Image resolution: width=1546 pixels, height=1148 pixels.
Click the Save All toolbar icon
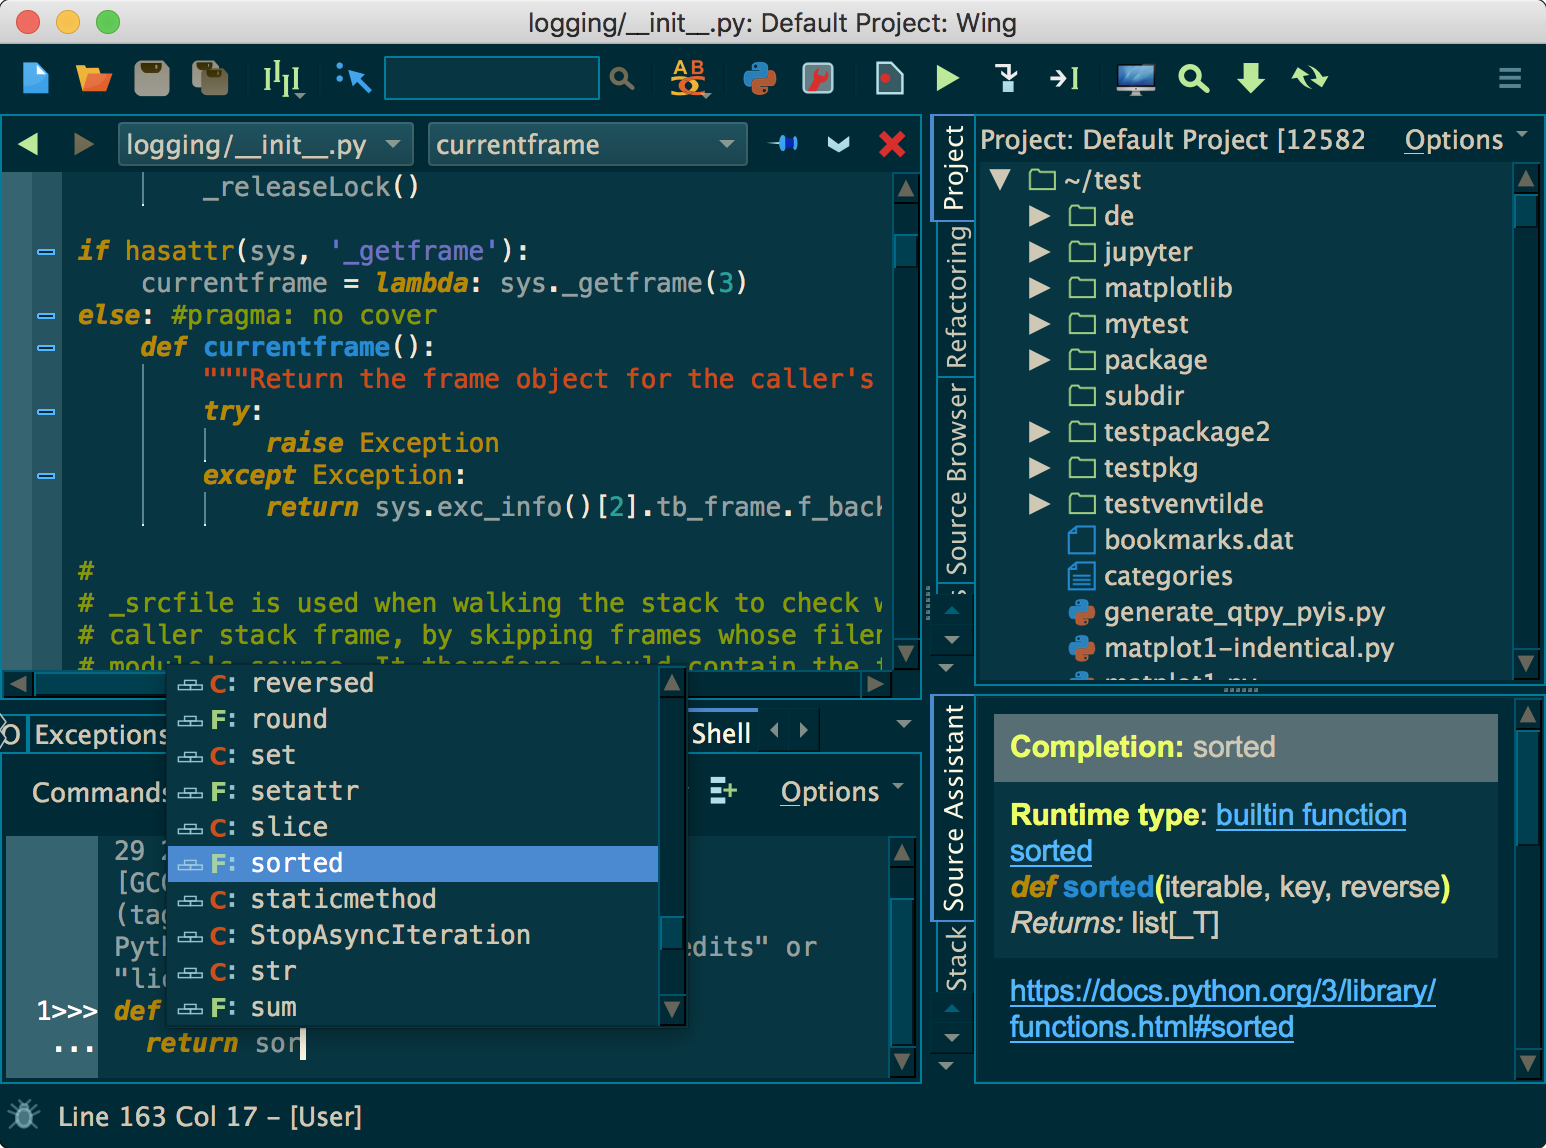tap(210, 78)
